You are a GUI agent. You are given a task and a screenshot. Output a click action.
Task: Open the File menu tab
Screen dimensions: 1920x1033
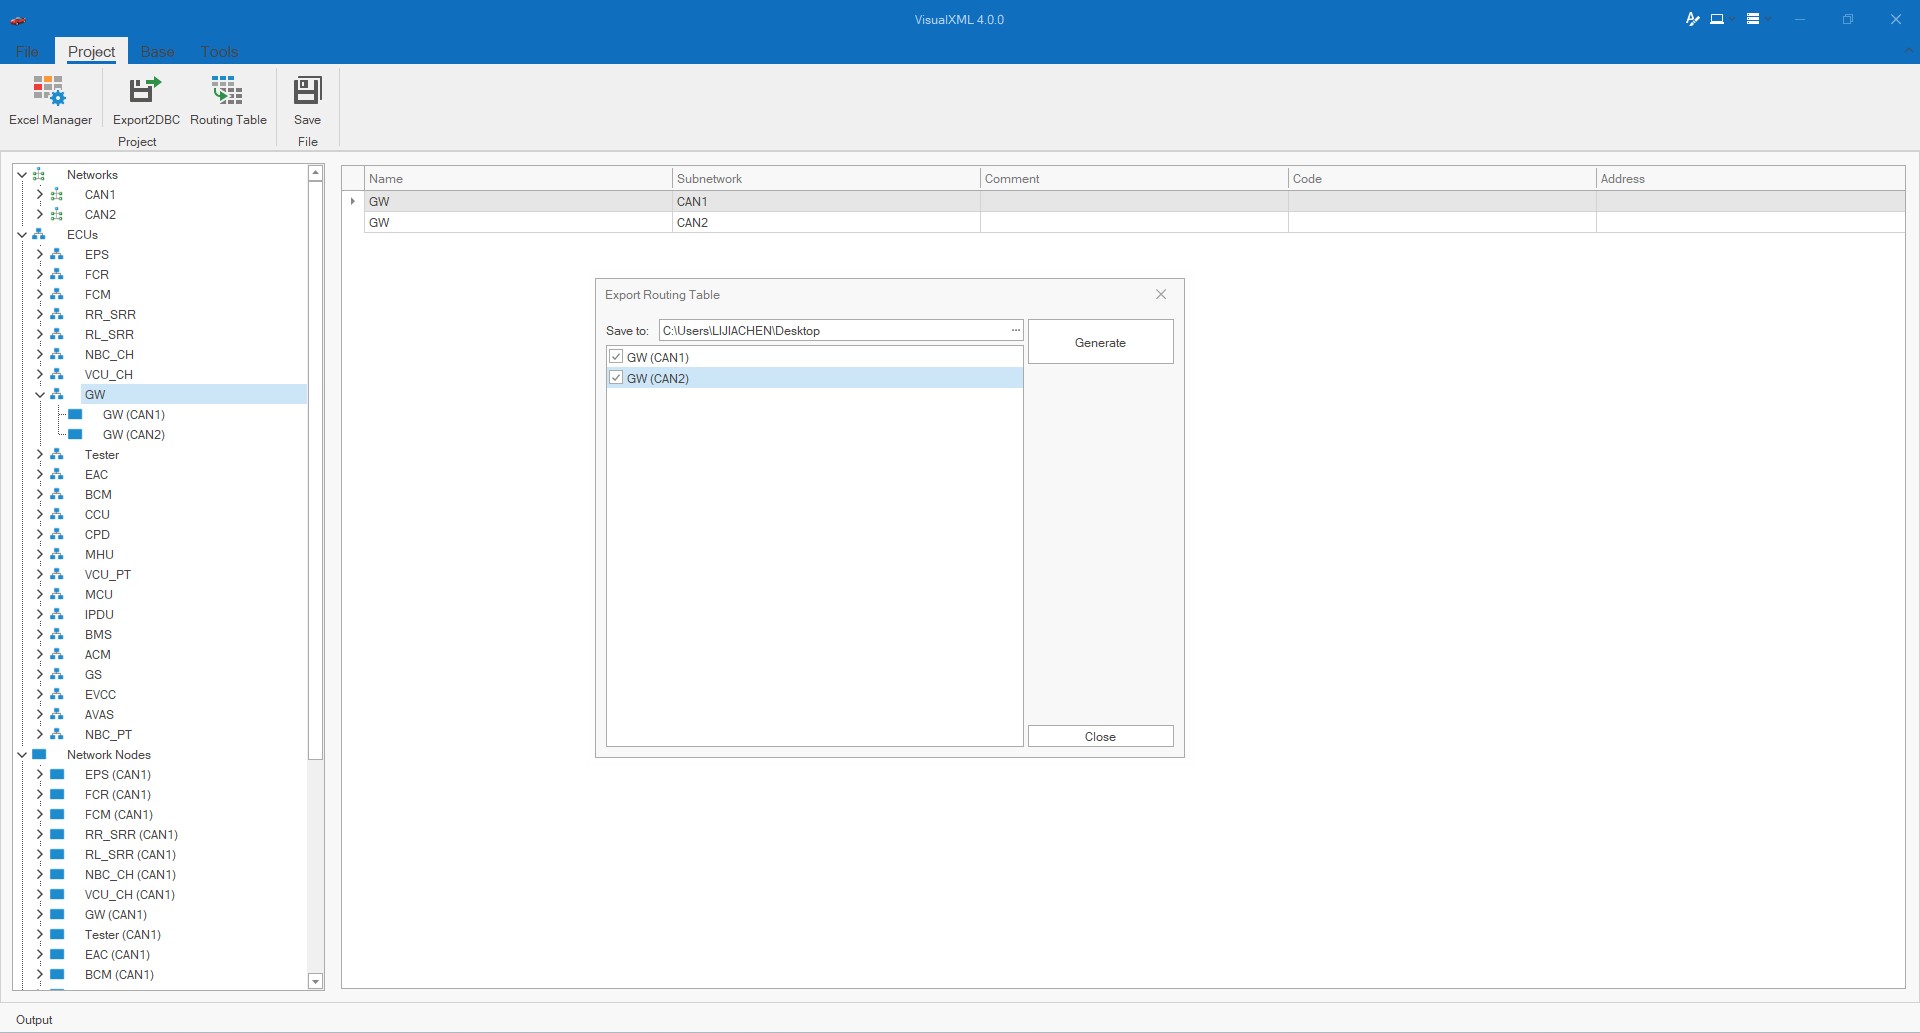(27, 52)
